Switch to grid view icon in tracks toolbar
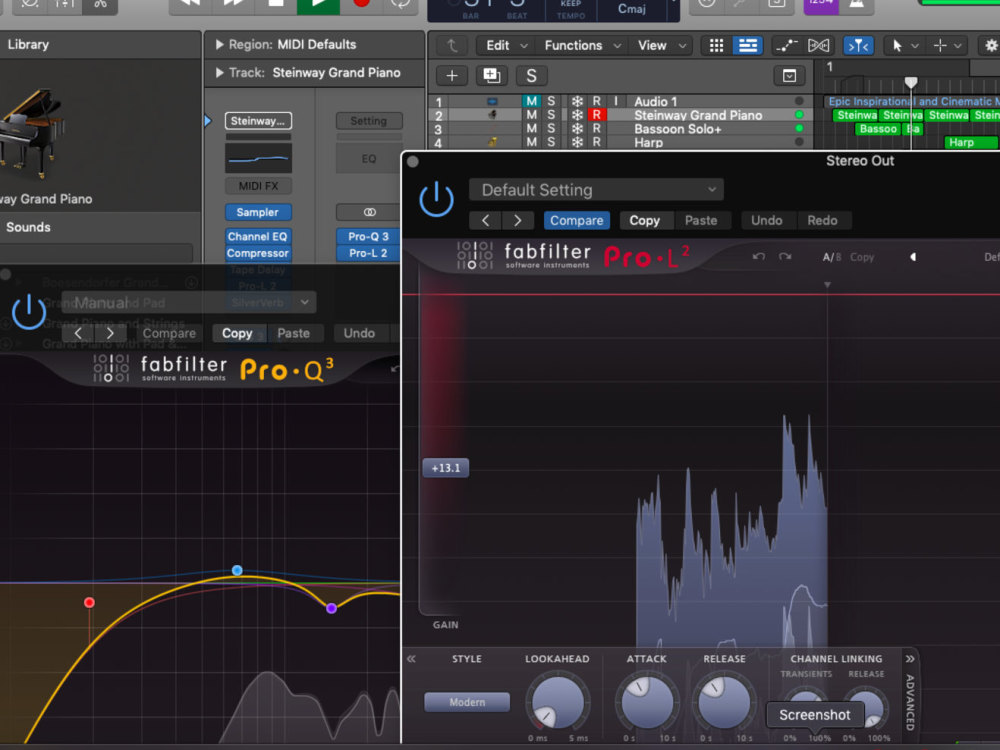This screenshot has width=1000, height=750. tap(716, 45)
